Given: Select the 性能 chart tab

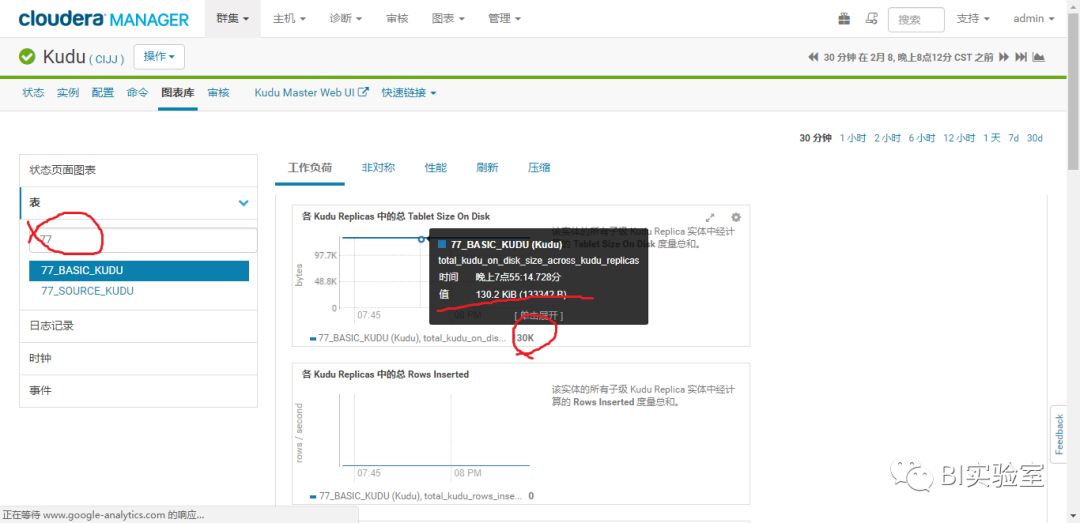Looking at the screenshot, I should point(435,167).
